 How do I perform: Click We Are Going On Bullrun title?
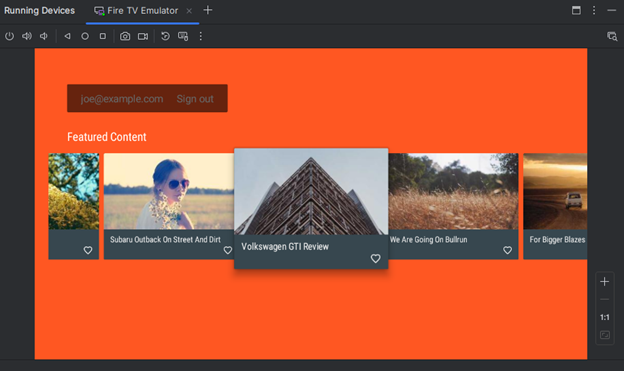click(x=429, y=239)
